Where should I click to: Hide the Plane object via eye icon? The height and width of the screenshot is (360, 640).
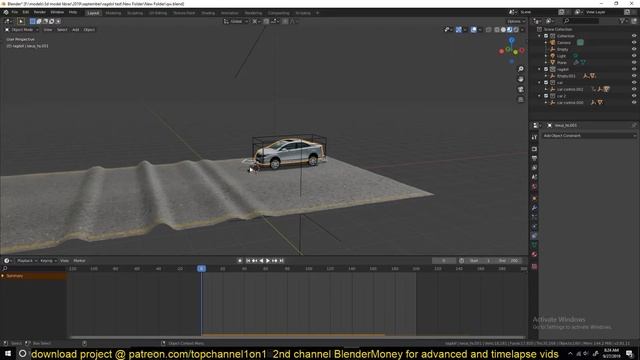pyautogui.click(x=634, y=62)
